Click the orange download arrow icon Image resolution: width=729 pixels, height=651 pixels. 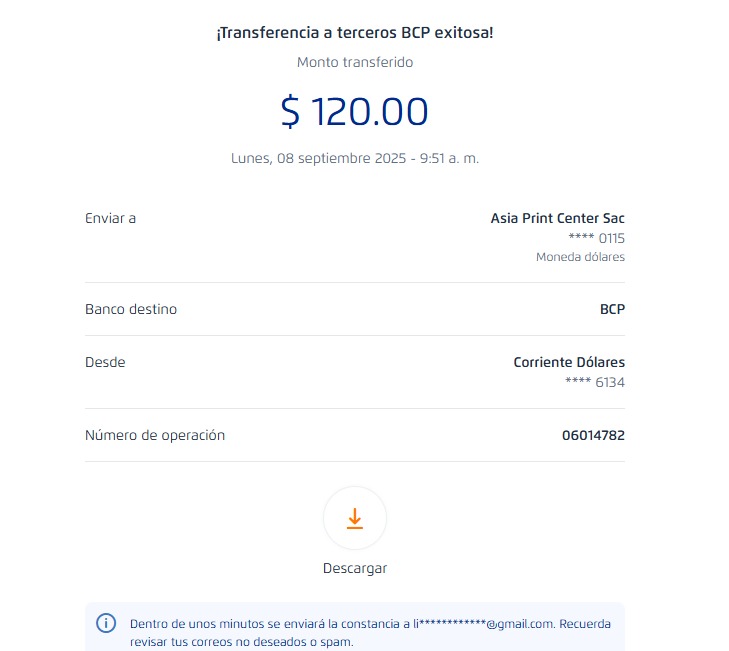click(354, 518)
